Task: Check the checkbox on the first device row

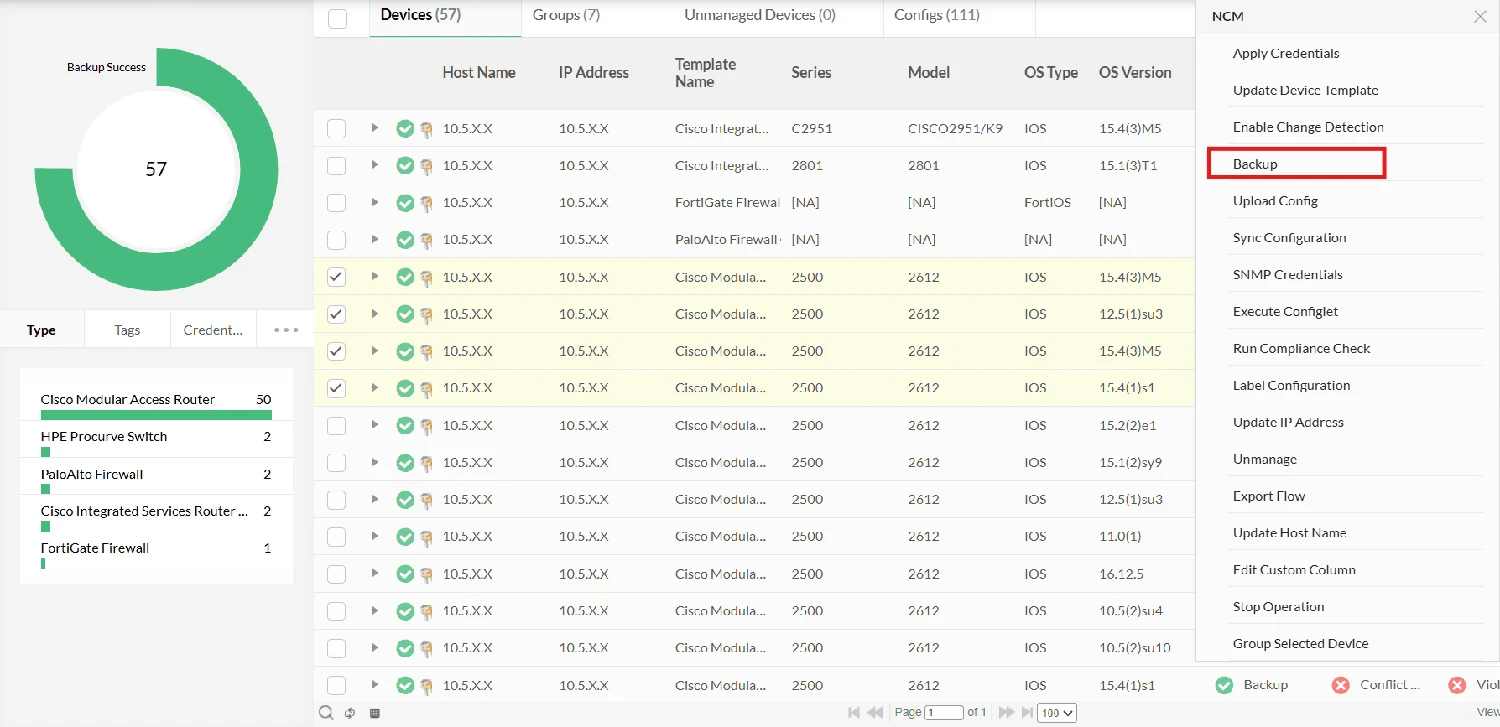Action: 336,128
